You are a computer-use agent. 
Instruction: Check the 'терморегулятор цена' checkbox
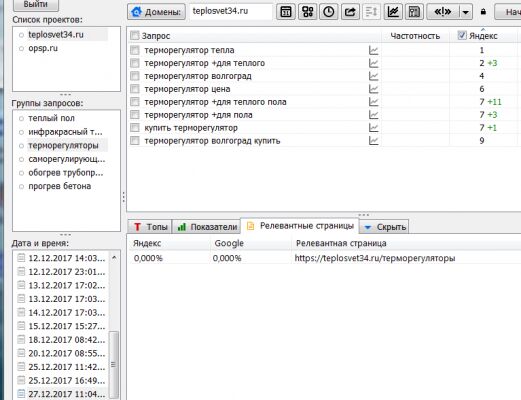pos(134,89)
